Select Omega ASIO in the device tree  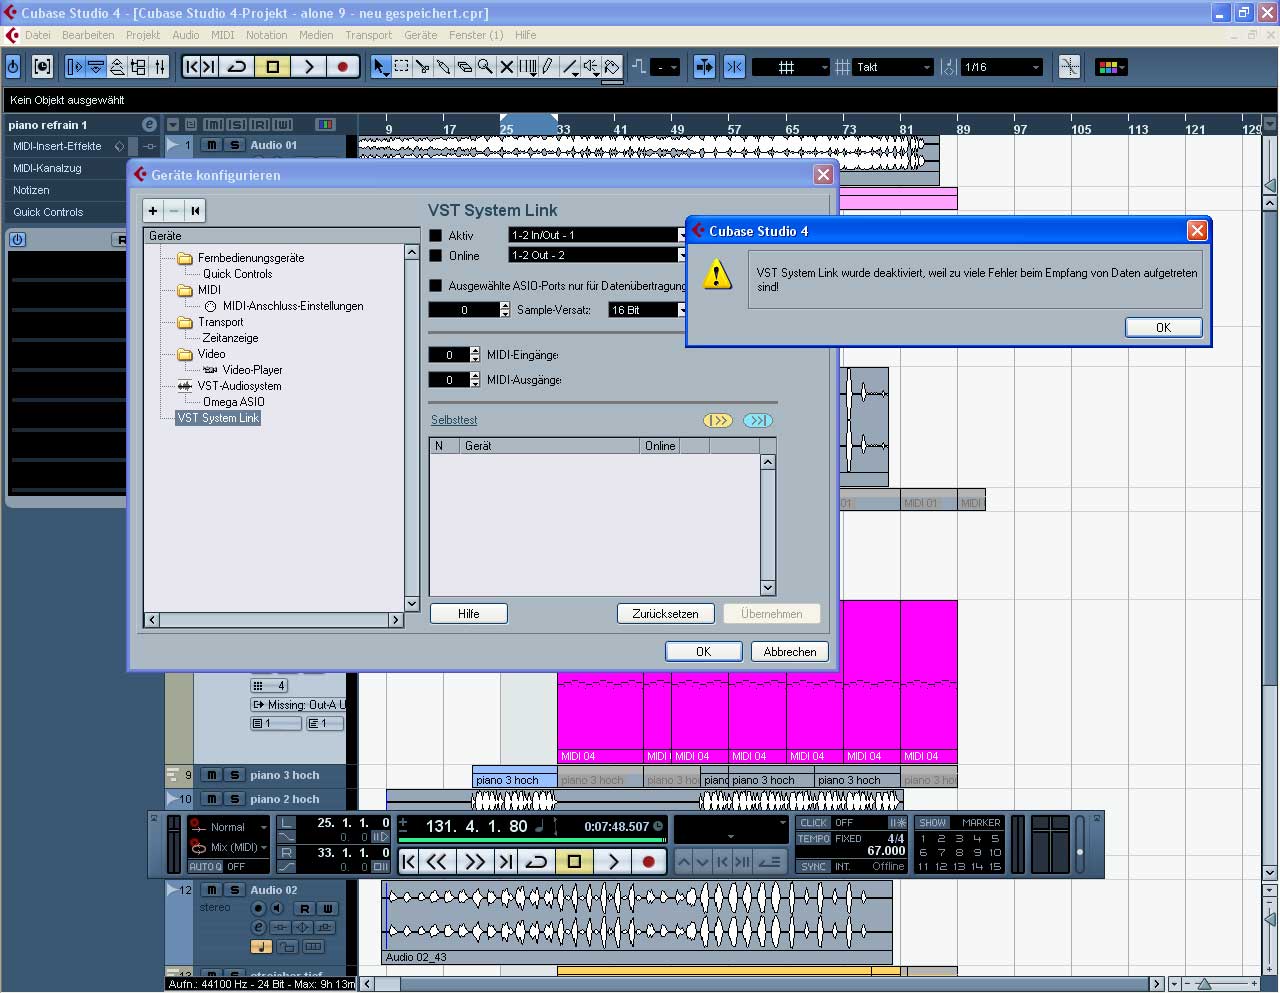(234, 402)
